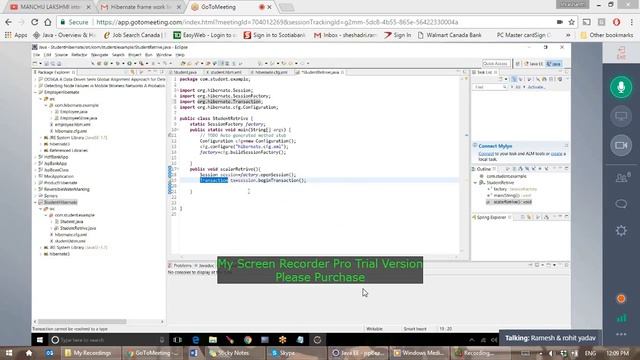Click Activate link in Task List

pos(536,87)
